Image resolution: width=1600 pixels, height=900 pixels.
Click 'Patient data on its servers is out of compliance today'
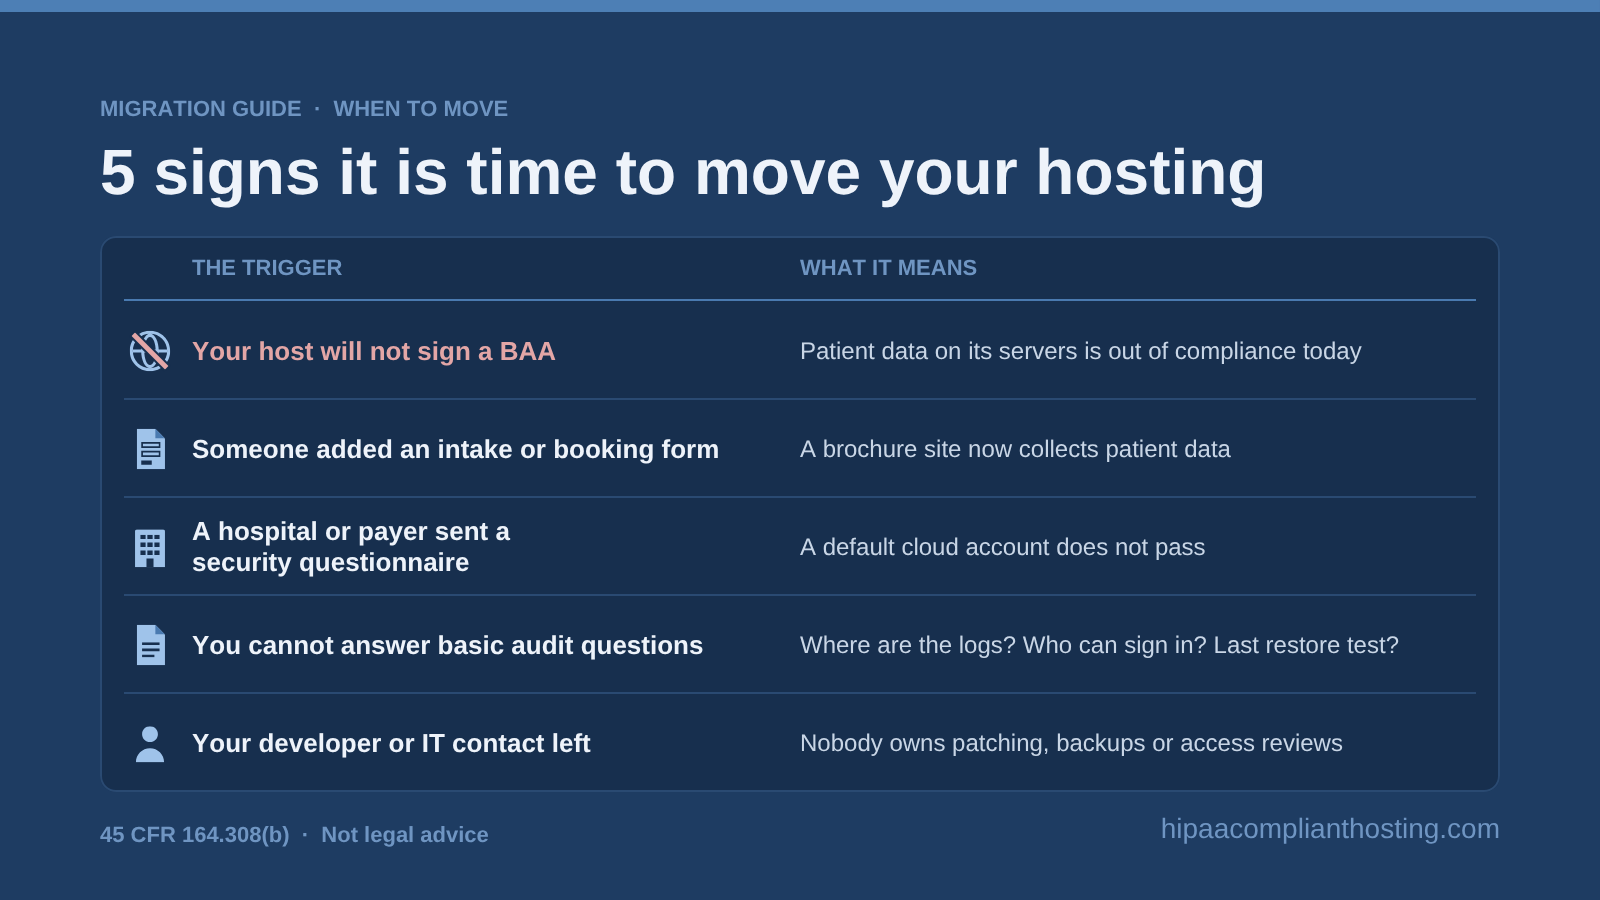pyautogui.click(x=1081, y=351)
